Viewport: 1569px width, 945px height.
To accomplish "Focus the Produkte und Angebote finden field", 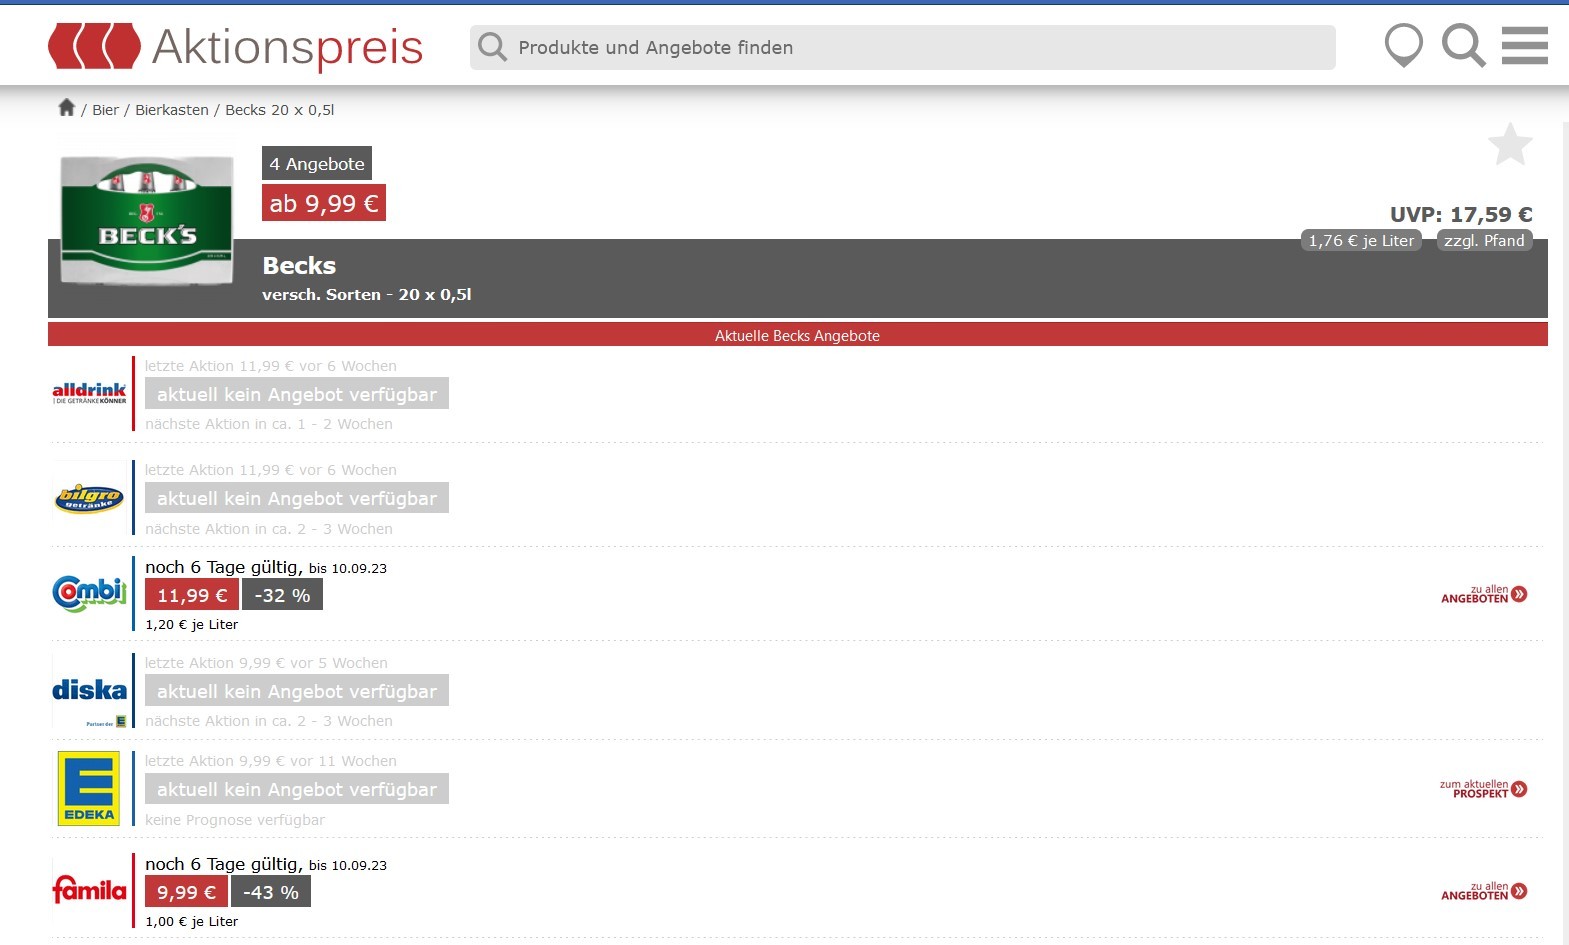I will [x=902, y=47].
